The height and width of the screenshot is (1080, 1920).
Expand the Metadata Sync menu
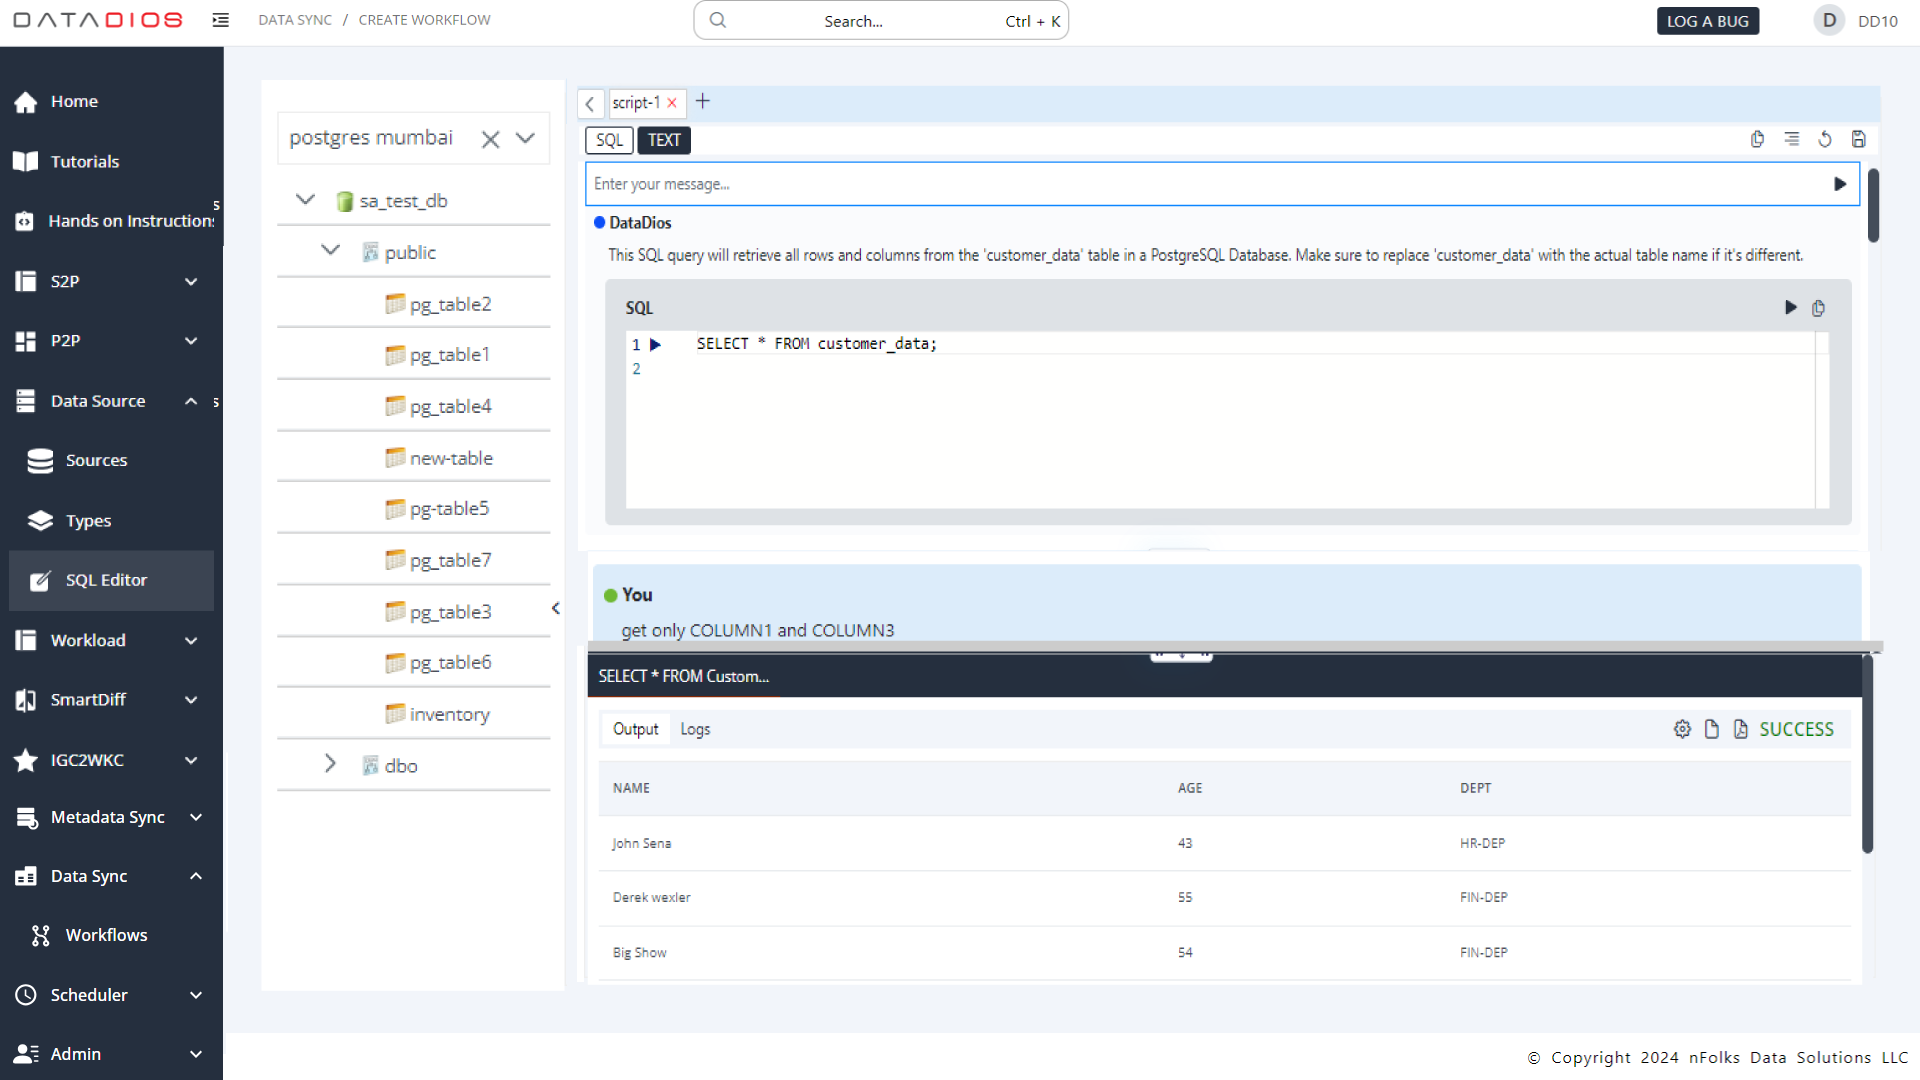(x=196, y=817)
